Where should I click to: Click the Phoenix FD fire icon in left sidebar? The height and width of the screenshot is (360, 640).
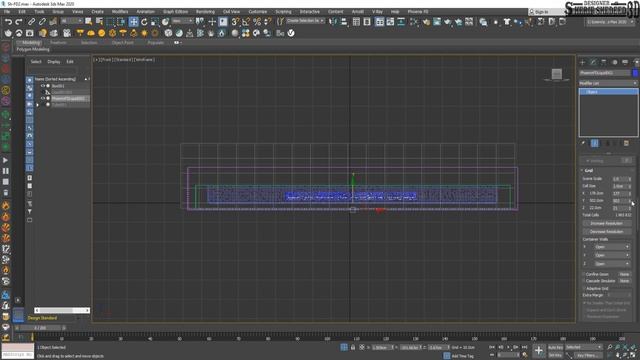click(x=6, y=205)
